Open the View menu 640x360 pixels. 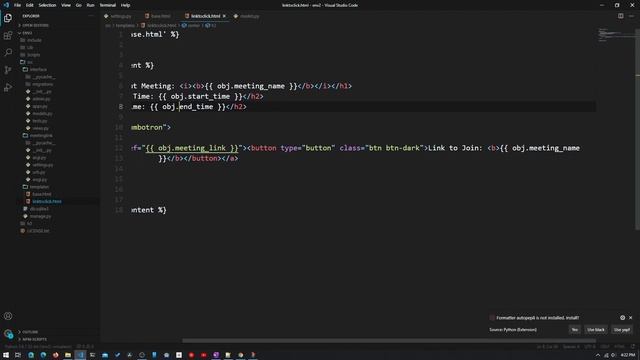[x=66, y=5]
